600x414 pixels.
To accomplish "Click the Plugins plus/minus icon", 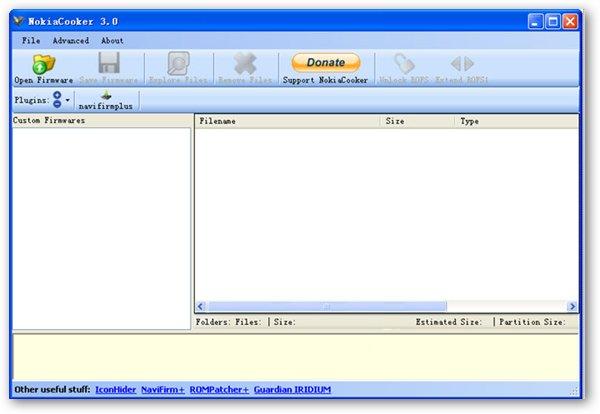I will click(x=57, y=99).
